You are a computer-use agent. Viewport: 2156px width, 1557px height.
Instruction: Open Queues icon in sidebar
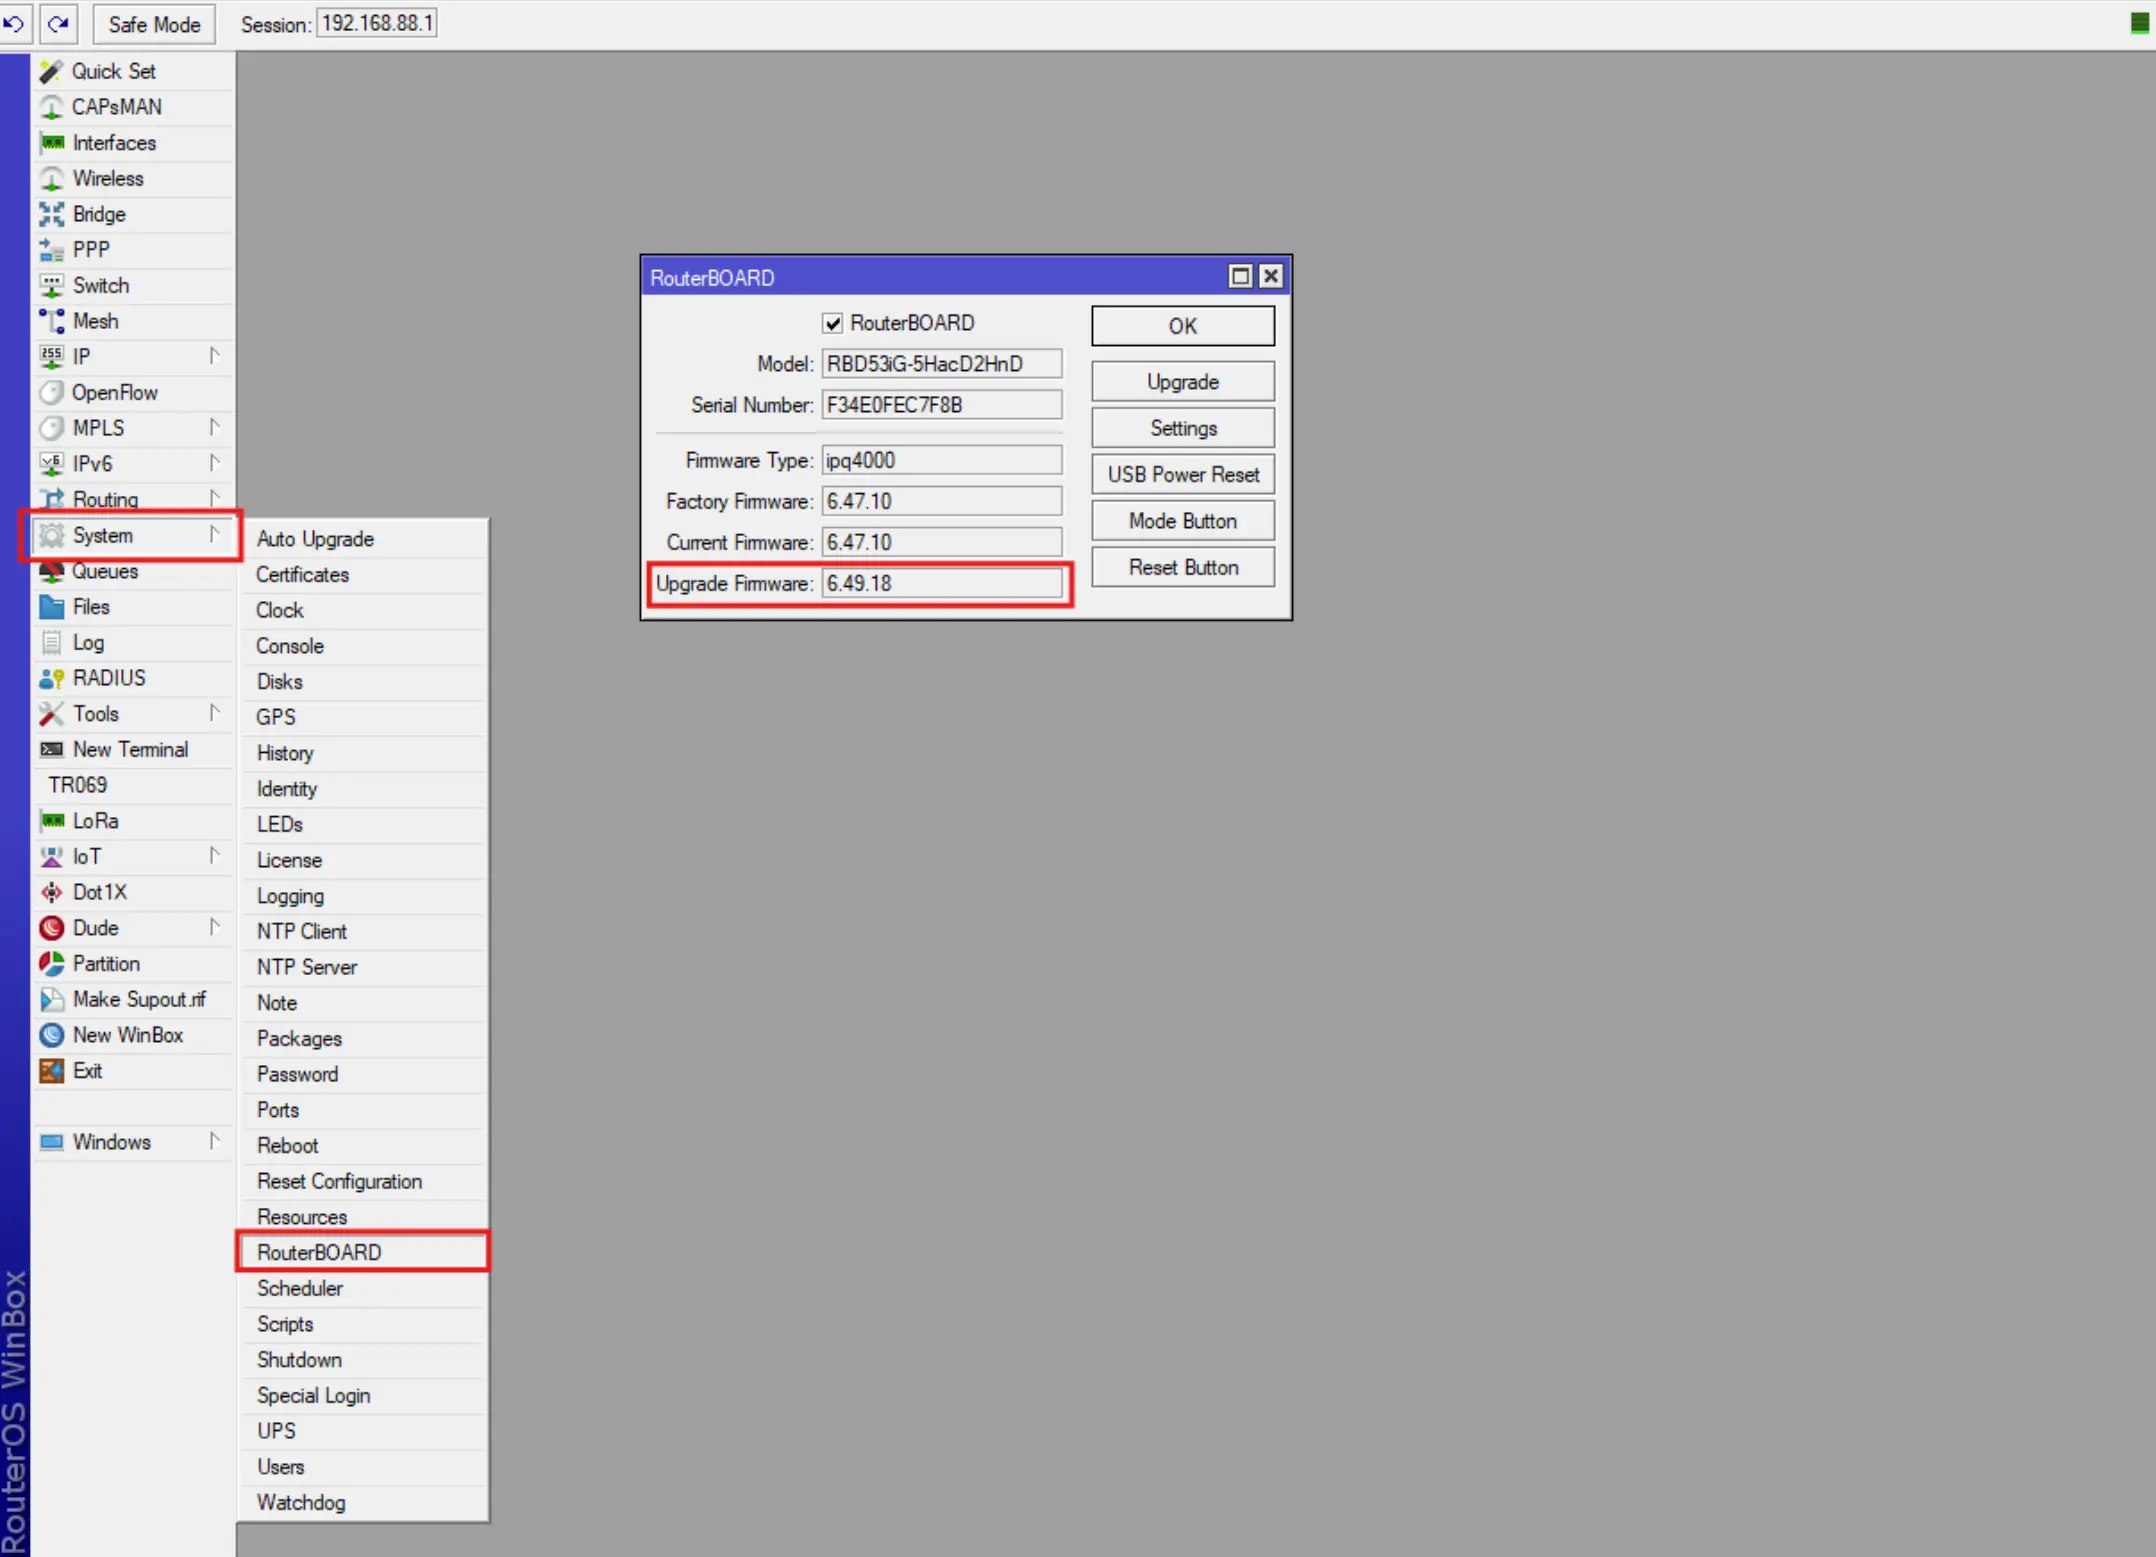[x=51, y=571]
